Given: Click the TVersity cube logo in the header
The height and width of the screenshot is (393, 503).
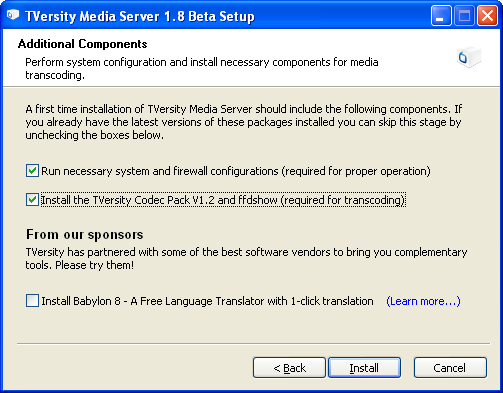Looking at the screenshot, I should [469, 57].
